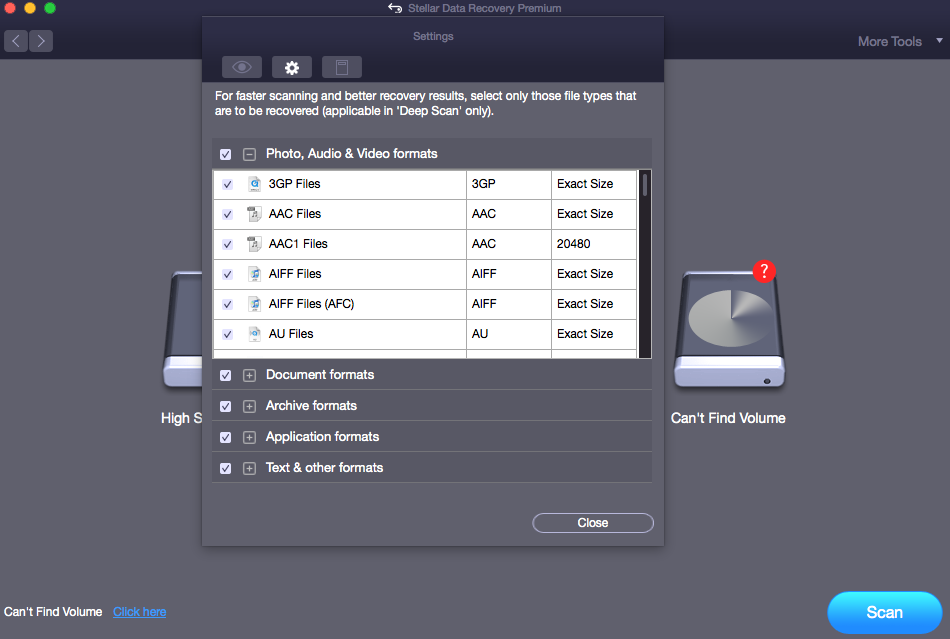Click the AAC1 Files file-type icon
Viewport: 950px width, 639px height.
254,243
